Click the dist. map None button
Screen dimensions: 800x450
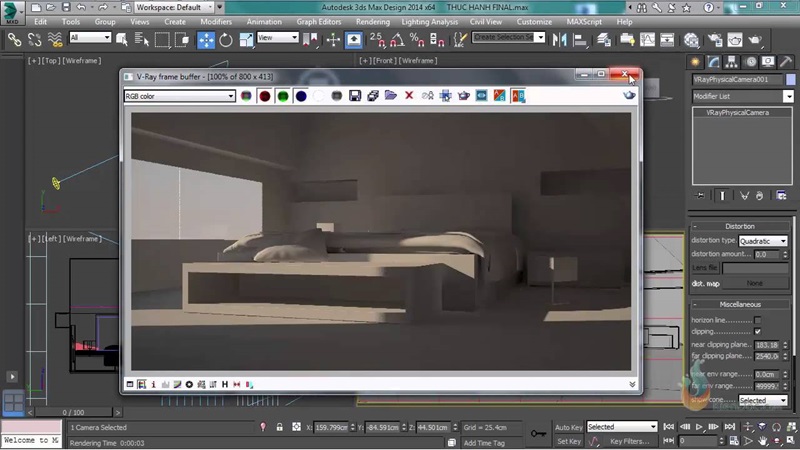point(755,284)
